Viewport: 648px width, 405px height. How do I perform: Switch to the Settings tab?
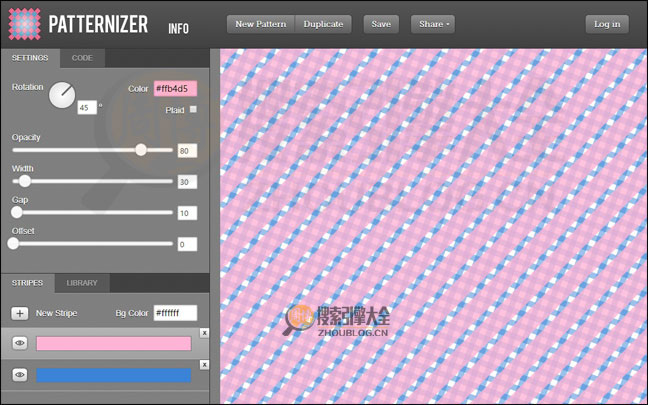click(x=30, y=58)
